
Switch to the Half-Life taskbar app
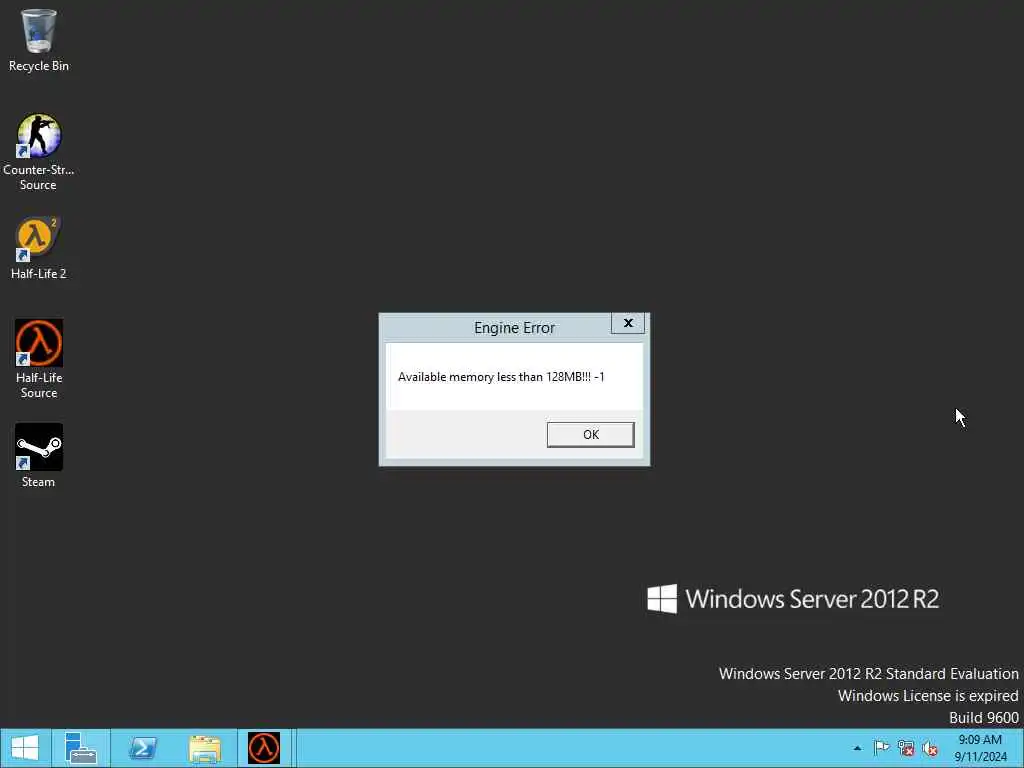click(264, 748)
